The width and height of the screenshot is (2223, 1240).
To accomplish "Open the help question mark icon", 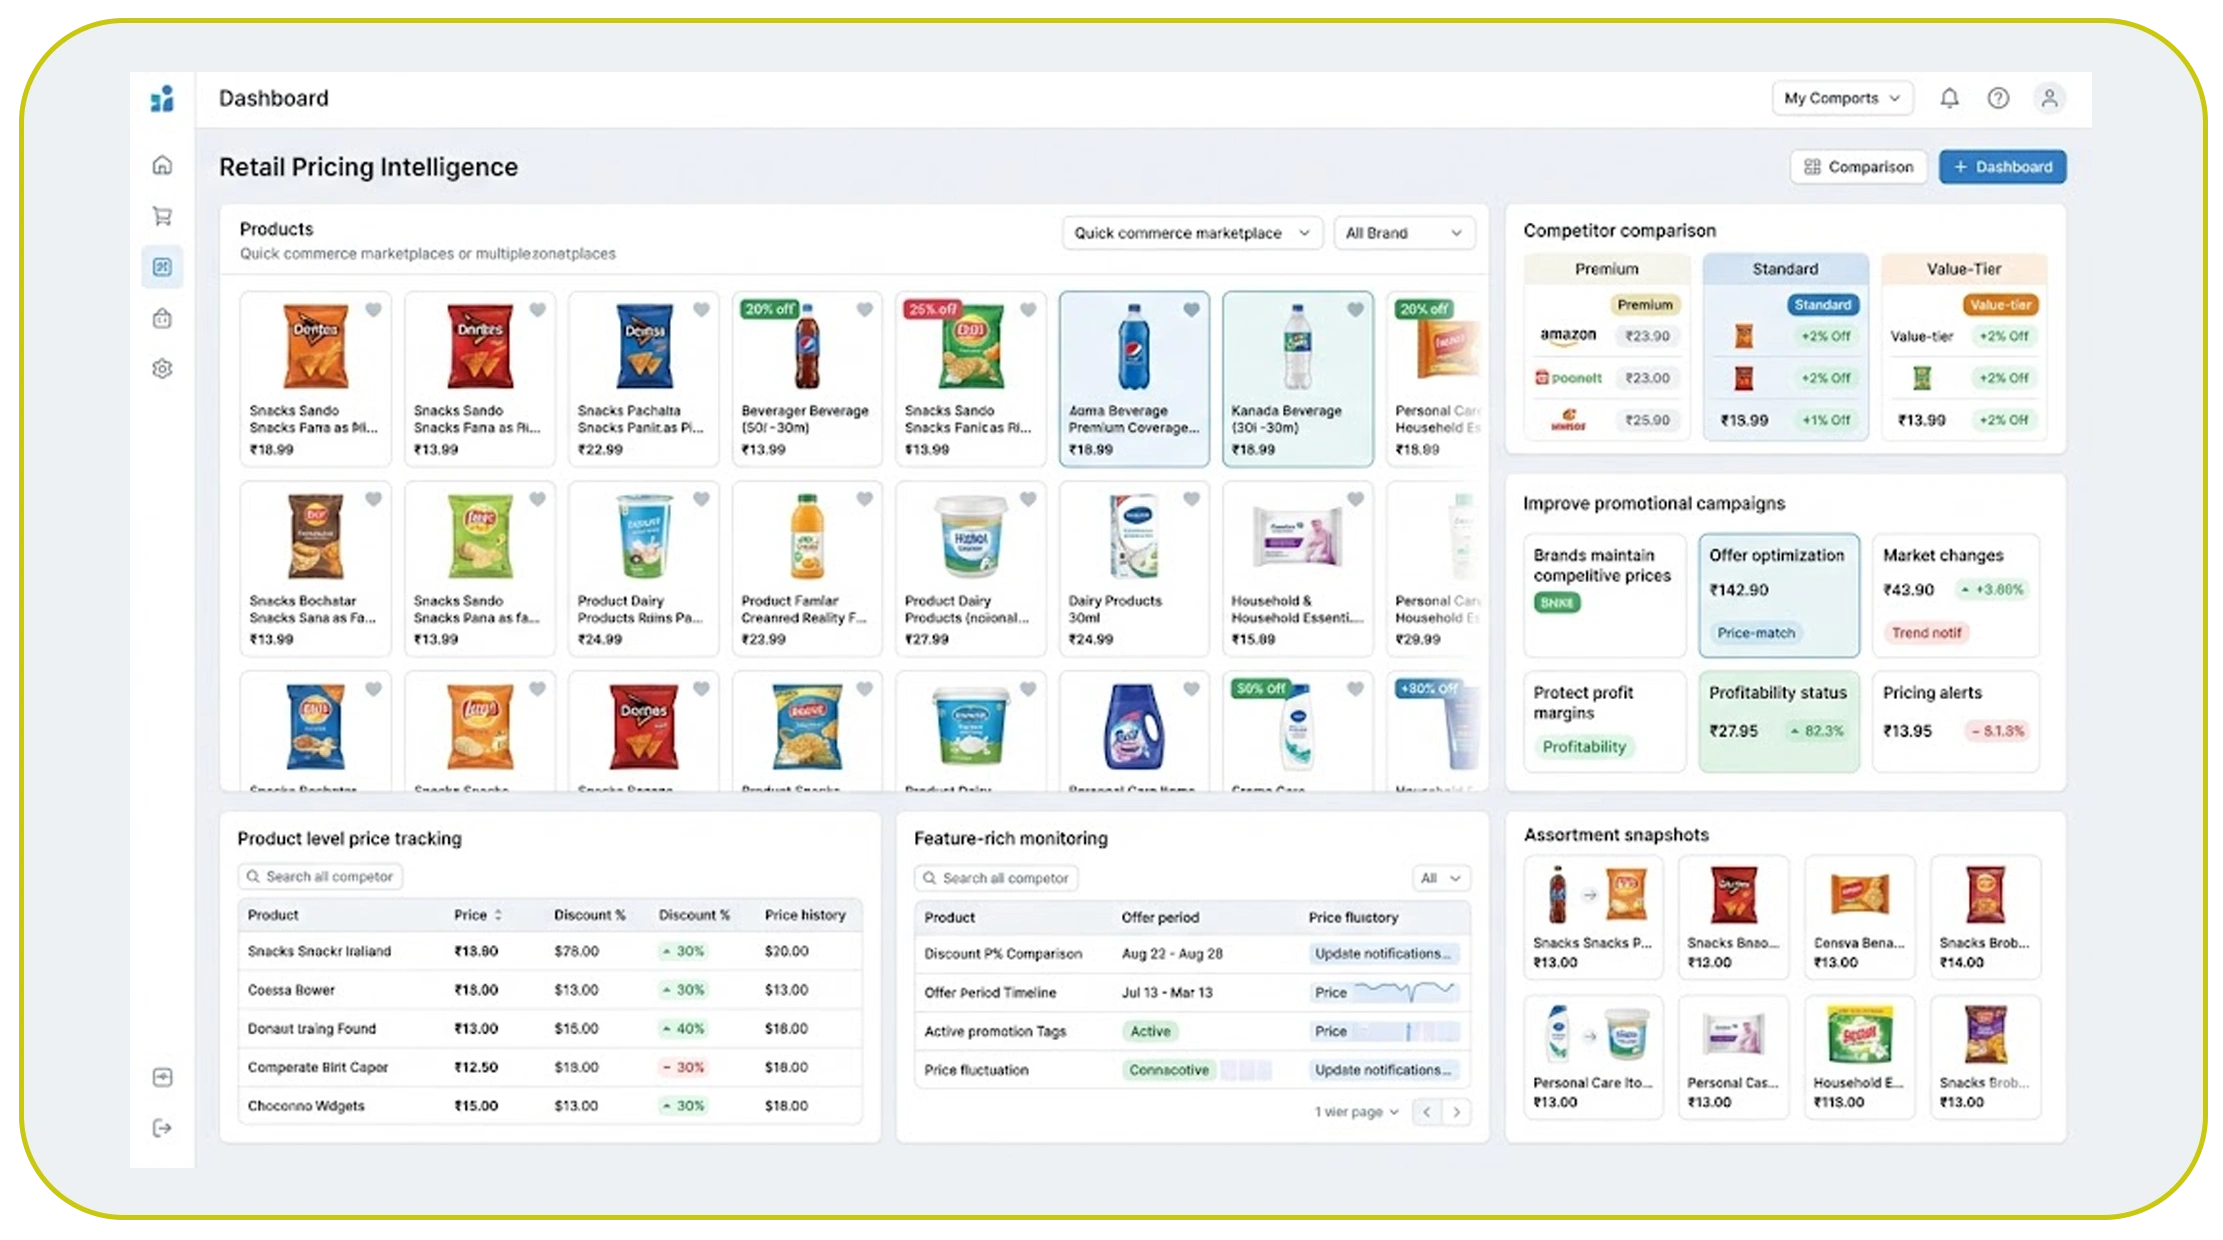I will [x=1998, y=98].
